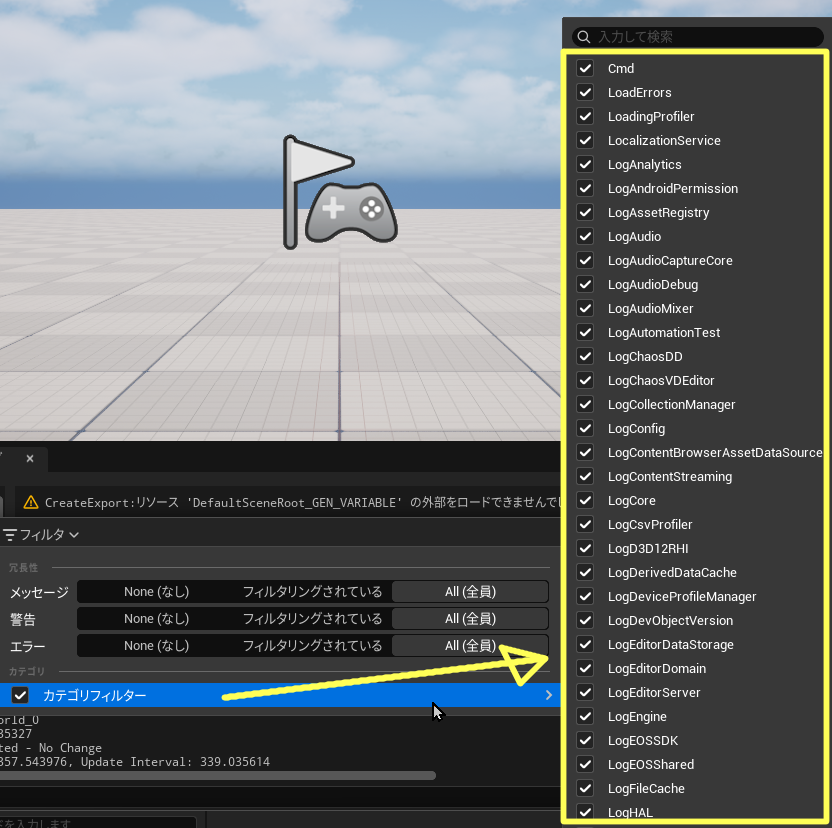
Task: Select the LogAssetRegistry menu entry
Action: click(658, 213)
